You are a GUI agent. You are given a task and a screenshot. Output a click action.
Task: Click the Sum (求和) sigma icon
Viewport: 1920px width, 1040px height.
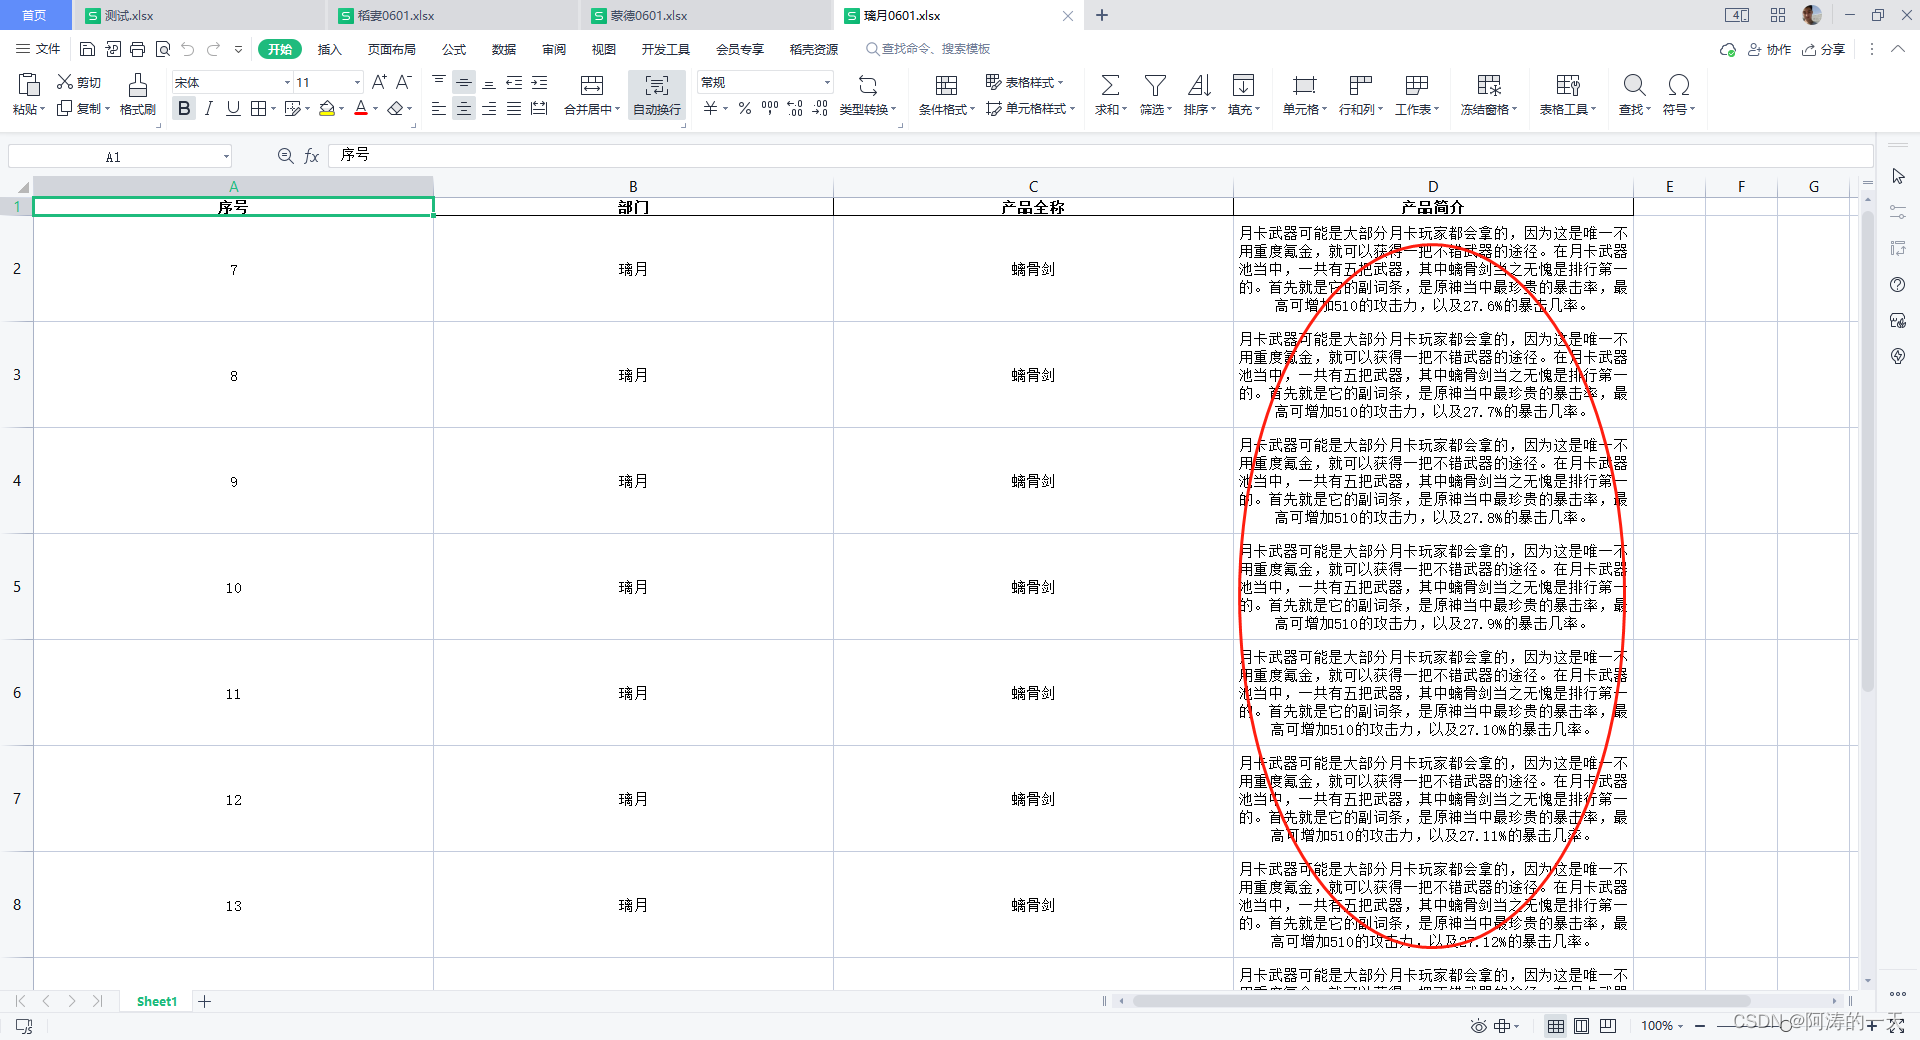pos(1110,84)
